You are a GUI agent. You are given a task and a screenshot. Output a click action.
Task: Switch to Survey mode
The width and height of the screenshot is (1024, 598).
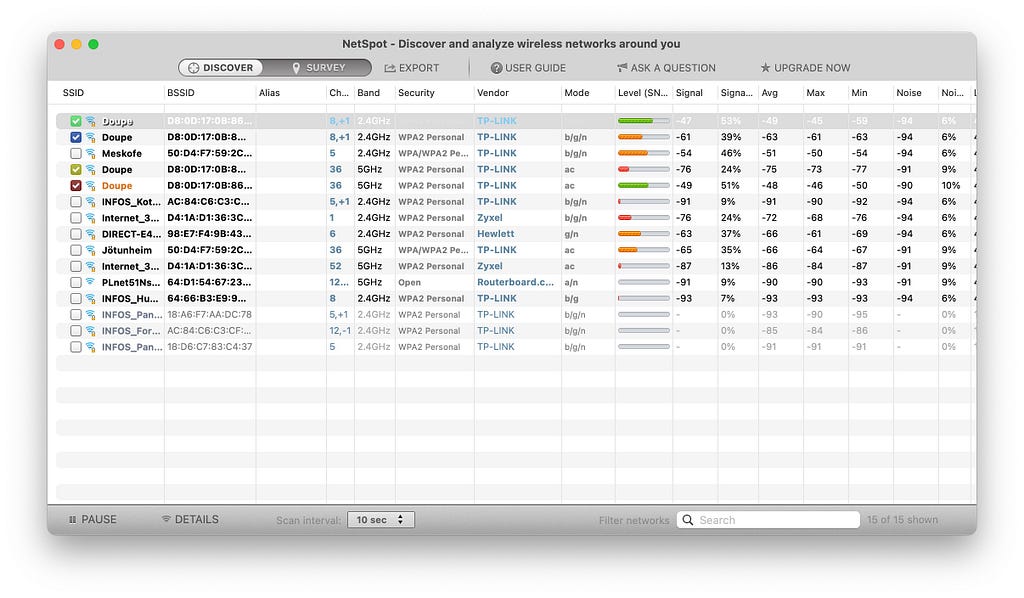click(x=317, y=68)
